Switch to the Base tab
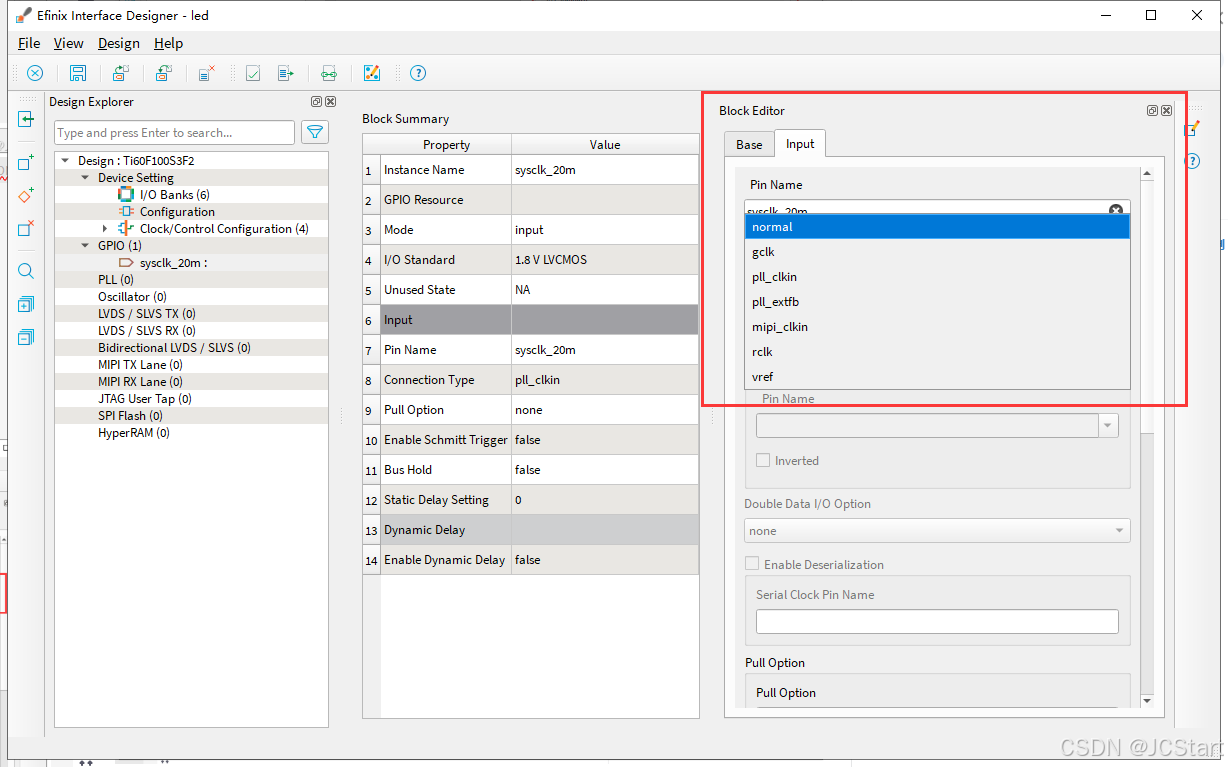1228x767 pixels. 749,145
